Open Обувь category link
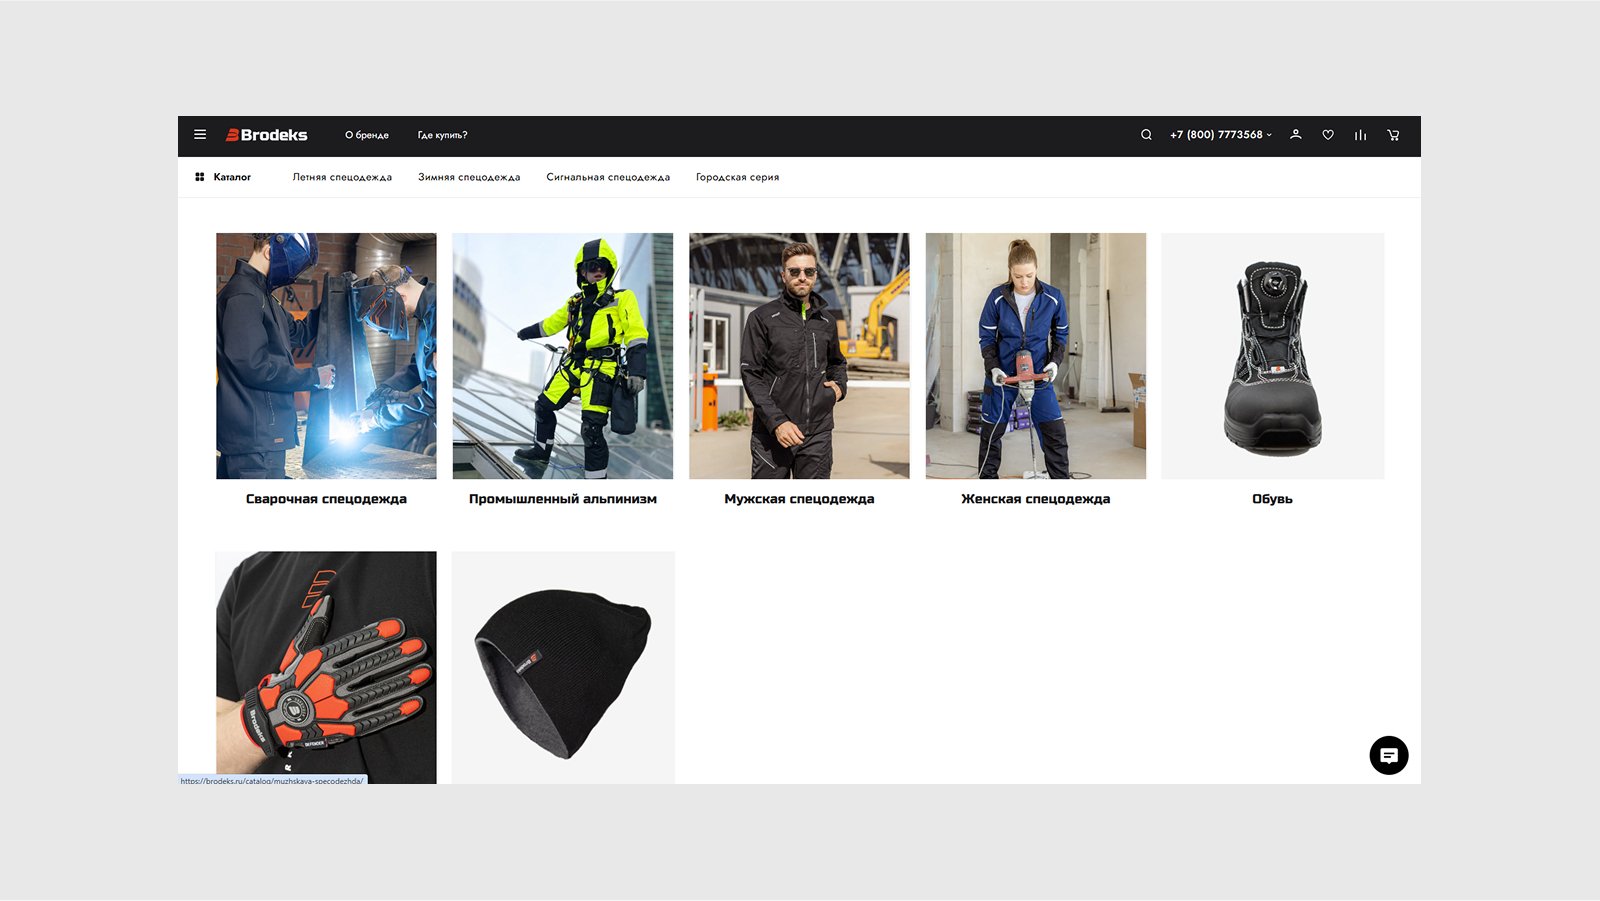Image resolution: width=1600 pixels, height=901 pixels. click(x=1272, y=499)
